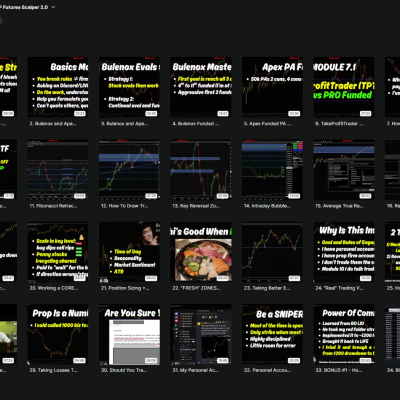Click title '33. BONUS #1 - Ho...'

tap(339, 370)
